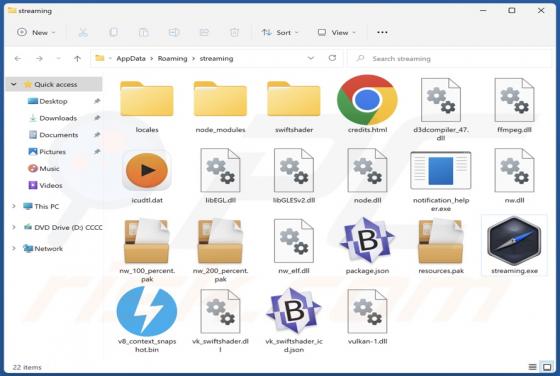Select the vulkan-1.dll file icon
Screen dimensions: 560x376
click(367, 311)
